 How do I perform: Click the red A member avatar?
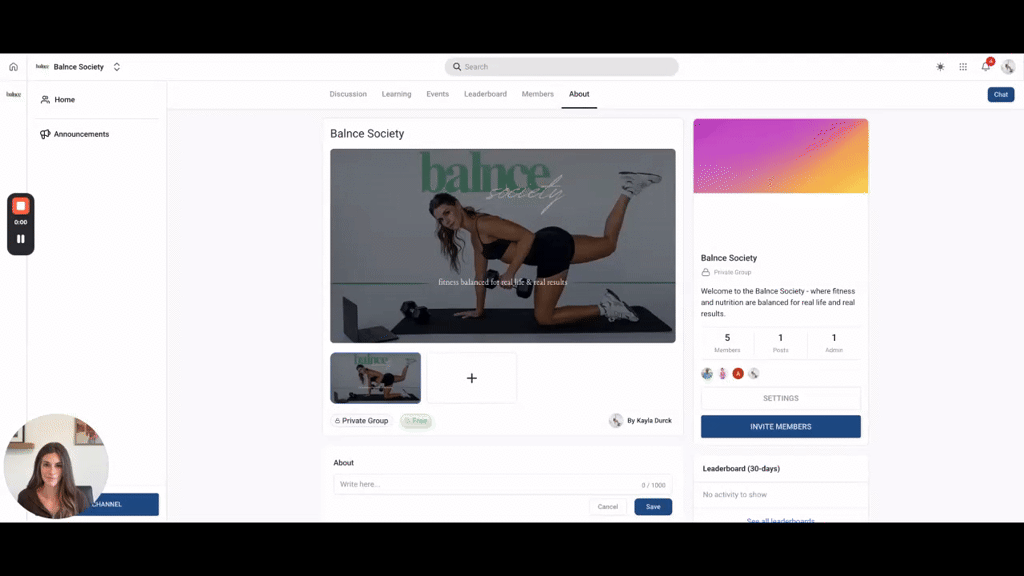738,374
